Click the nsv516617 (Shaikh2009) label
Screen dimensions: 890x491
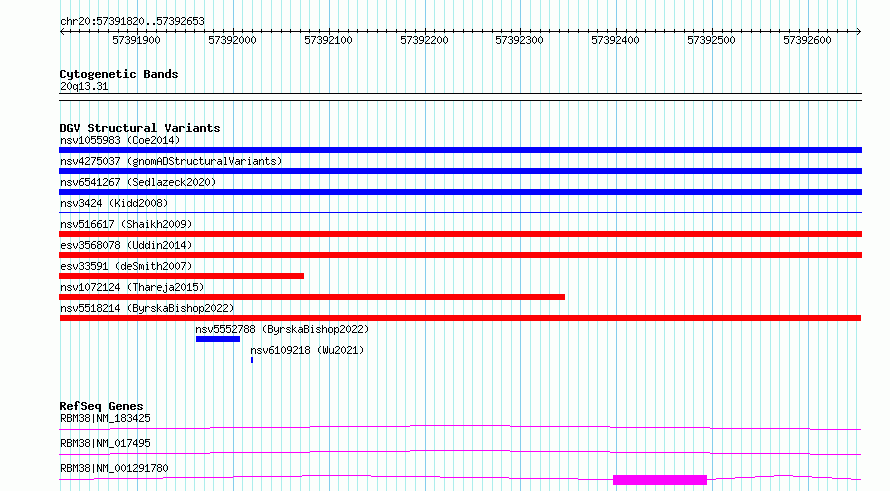point(126,224)
